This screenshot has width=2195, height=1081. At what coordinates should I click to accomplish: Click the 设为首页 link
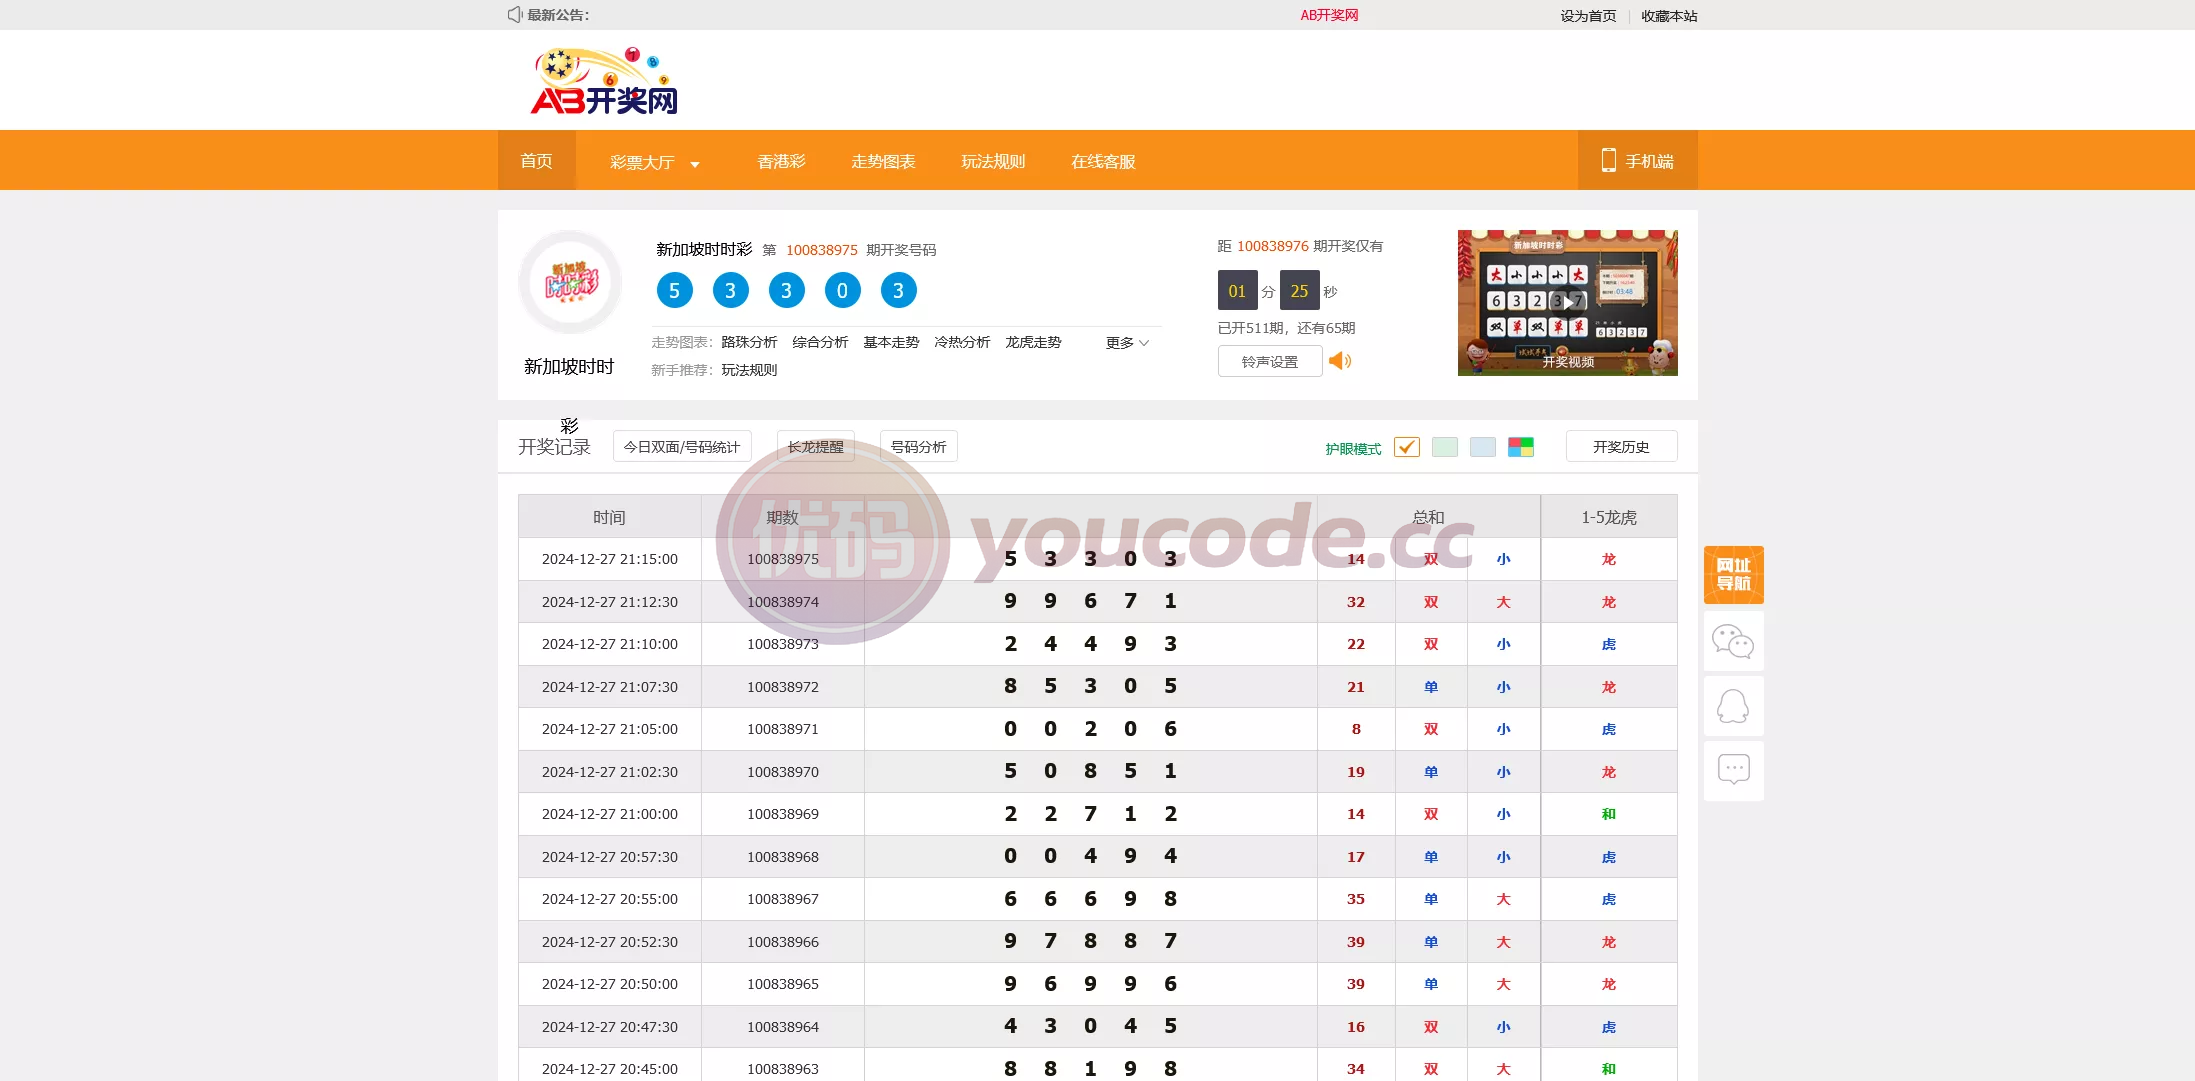(x=1588, y=16)
